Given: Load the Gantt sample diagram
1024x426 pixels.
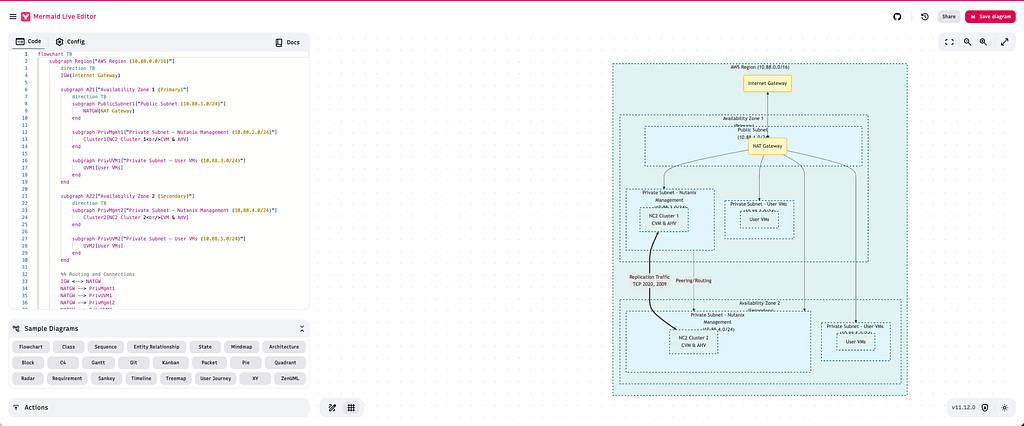Looking at the screenshot, I should 99,363.
